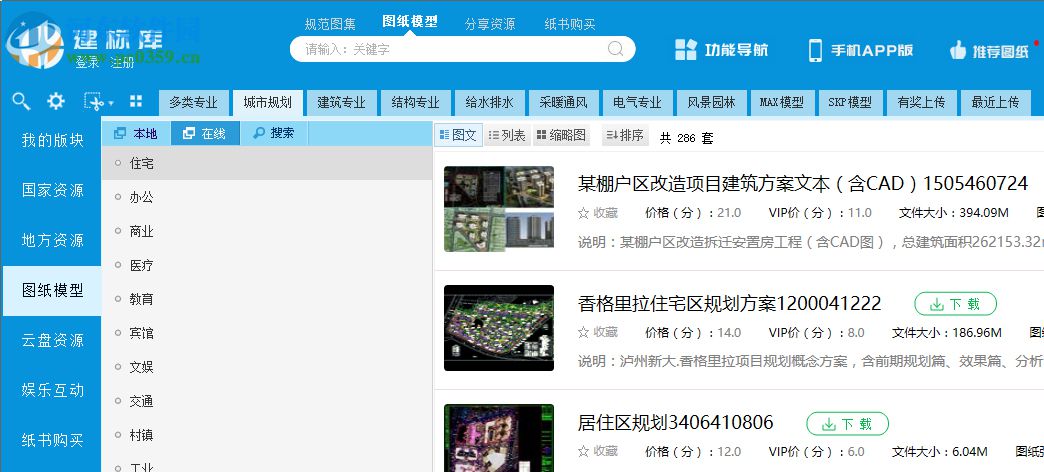This screenshot has height=472, width=1044.
Task: Select the SKP模型 category tab
Action: click(850, 103)
